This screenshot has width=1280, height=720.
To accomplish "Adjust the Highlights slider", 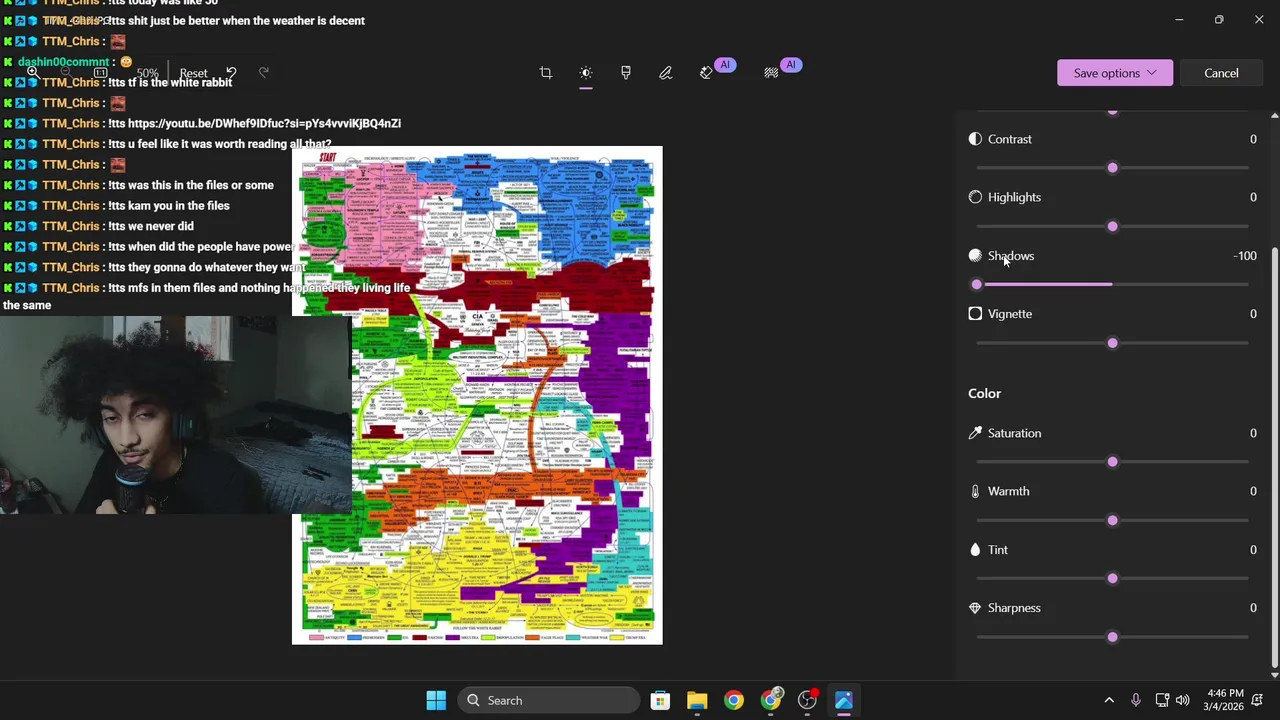I will click(1112, 226).
